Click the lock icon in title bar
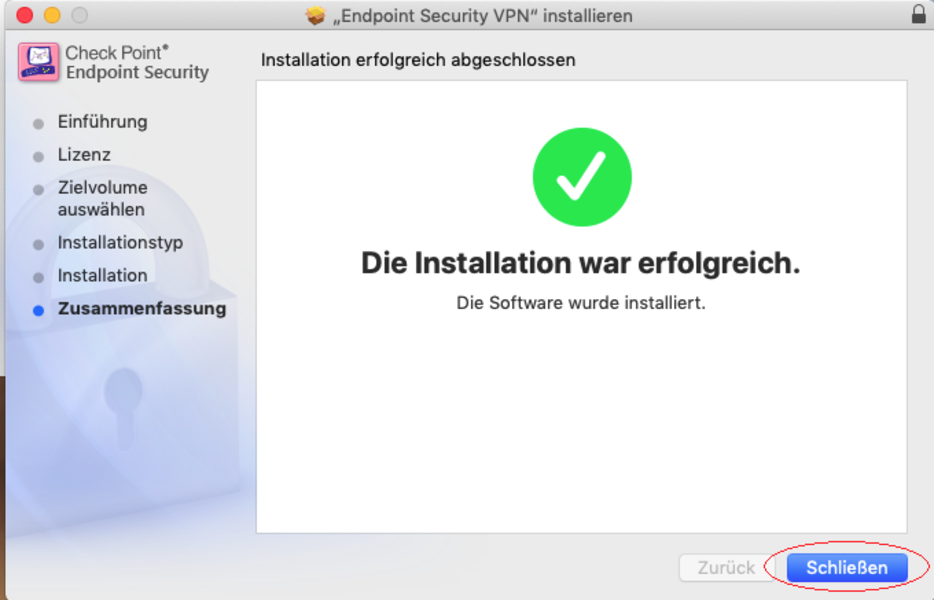This screenshot has height=600, width=934. [x=919, y=14]
